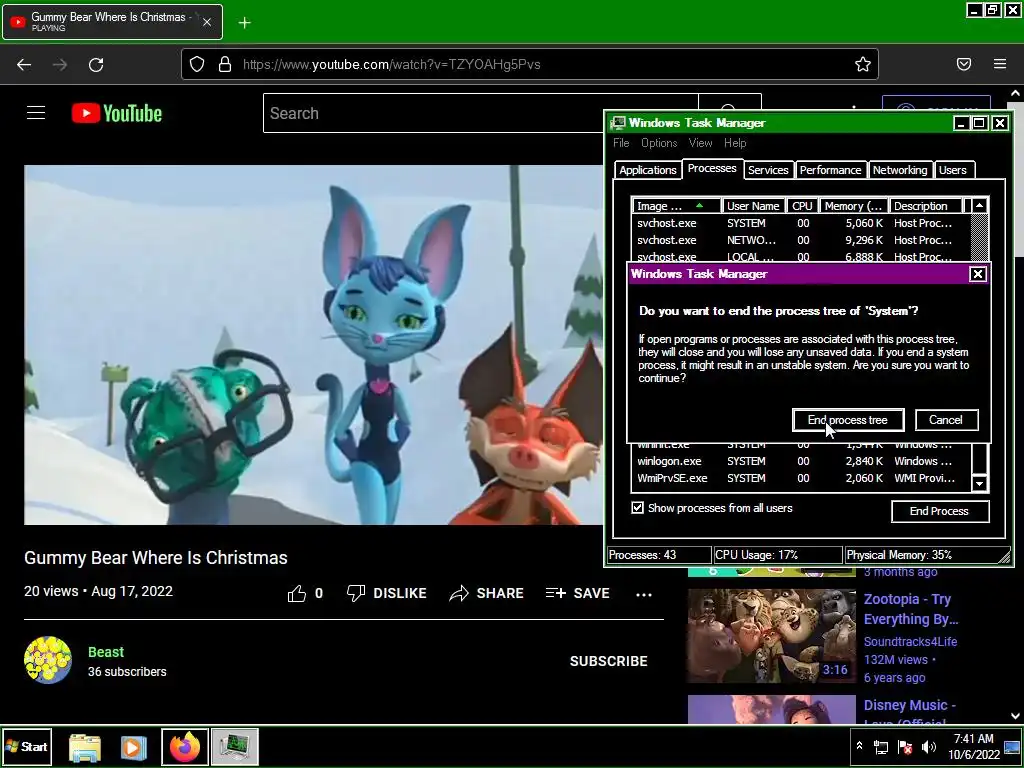
Task: View site security via padlock icon
Action: 225,64
